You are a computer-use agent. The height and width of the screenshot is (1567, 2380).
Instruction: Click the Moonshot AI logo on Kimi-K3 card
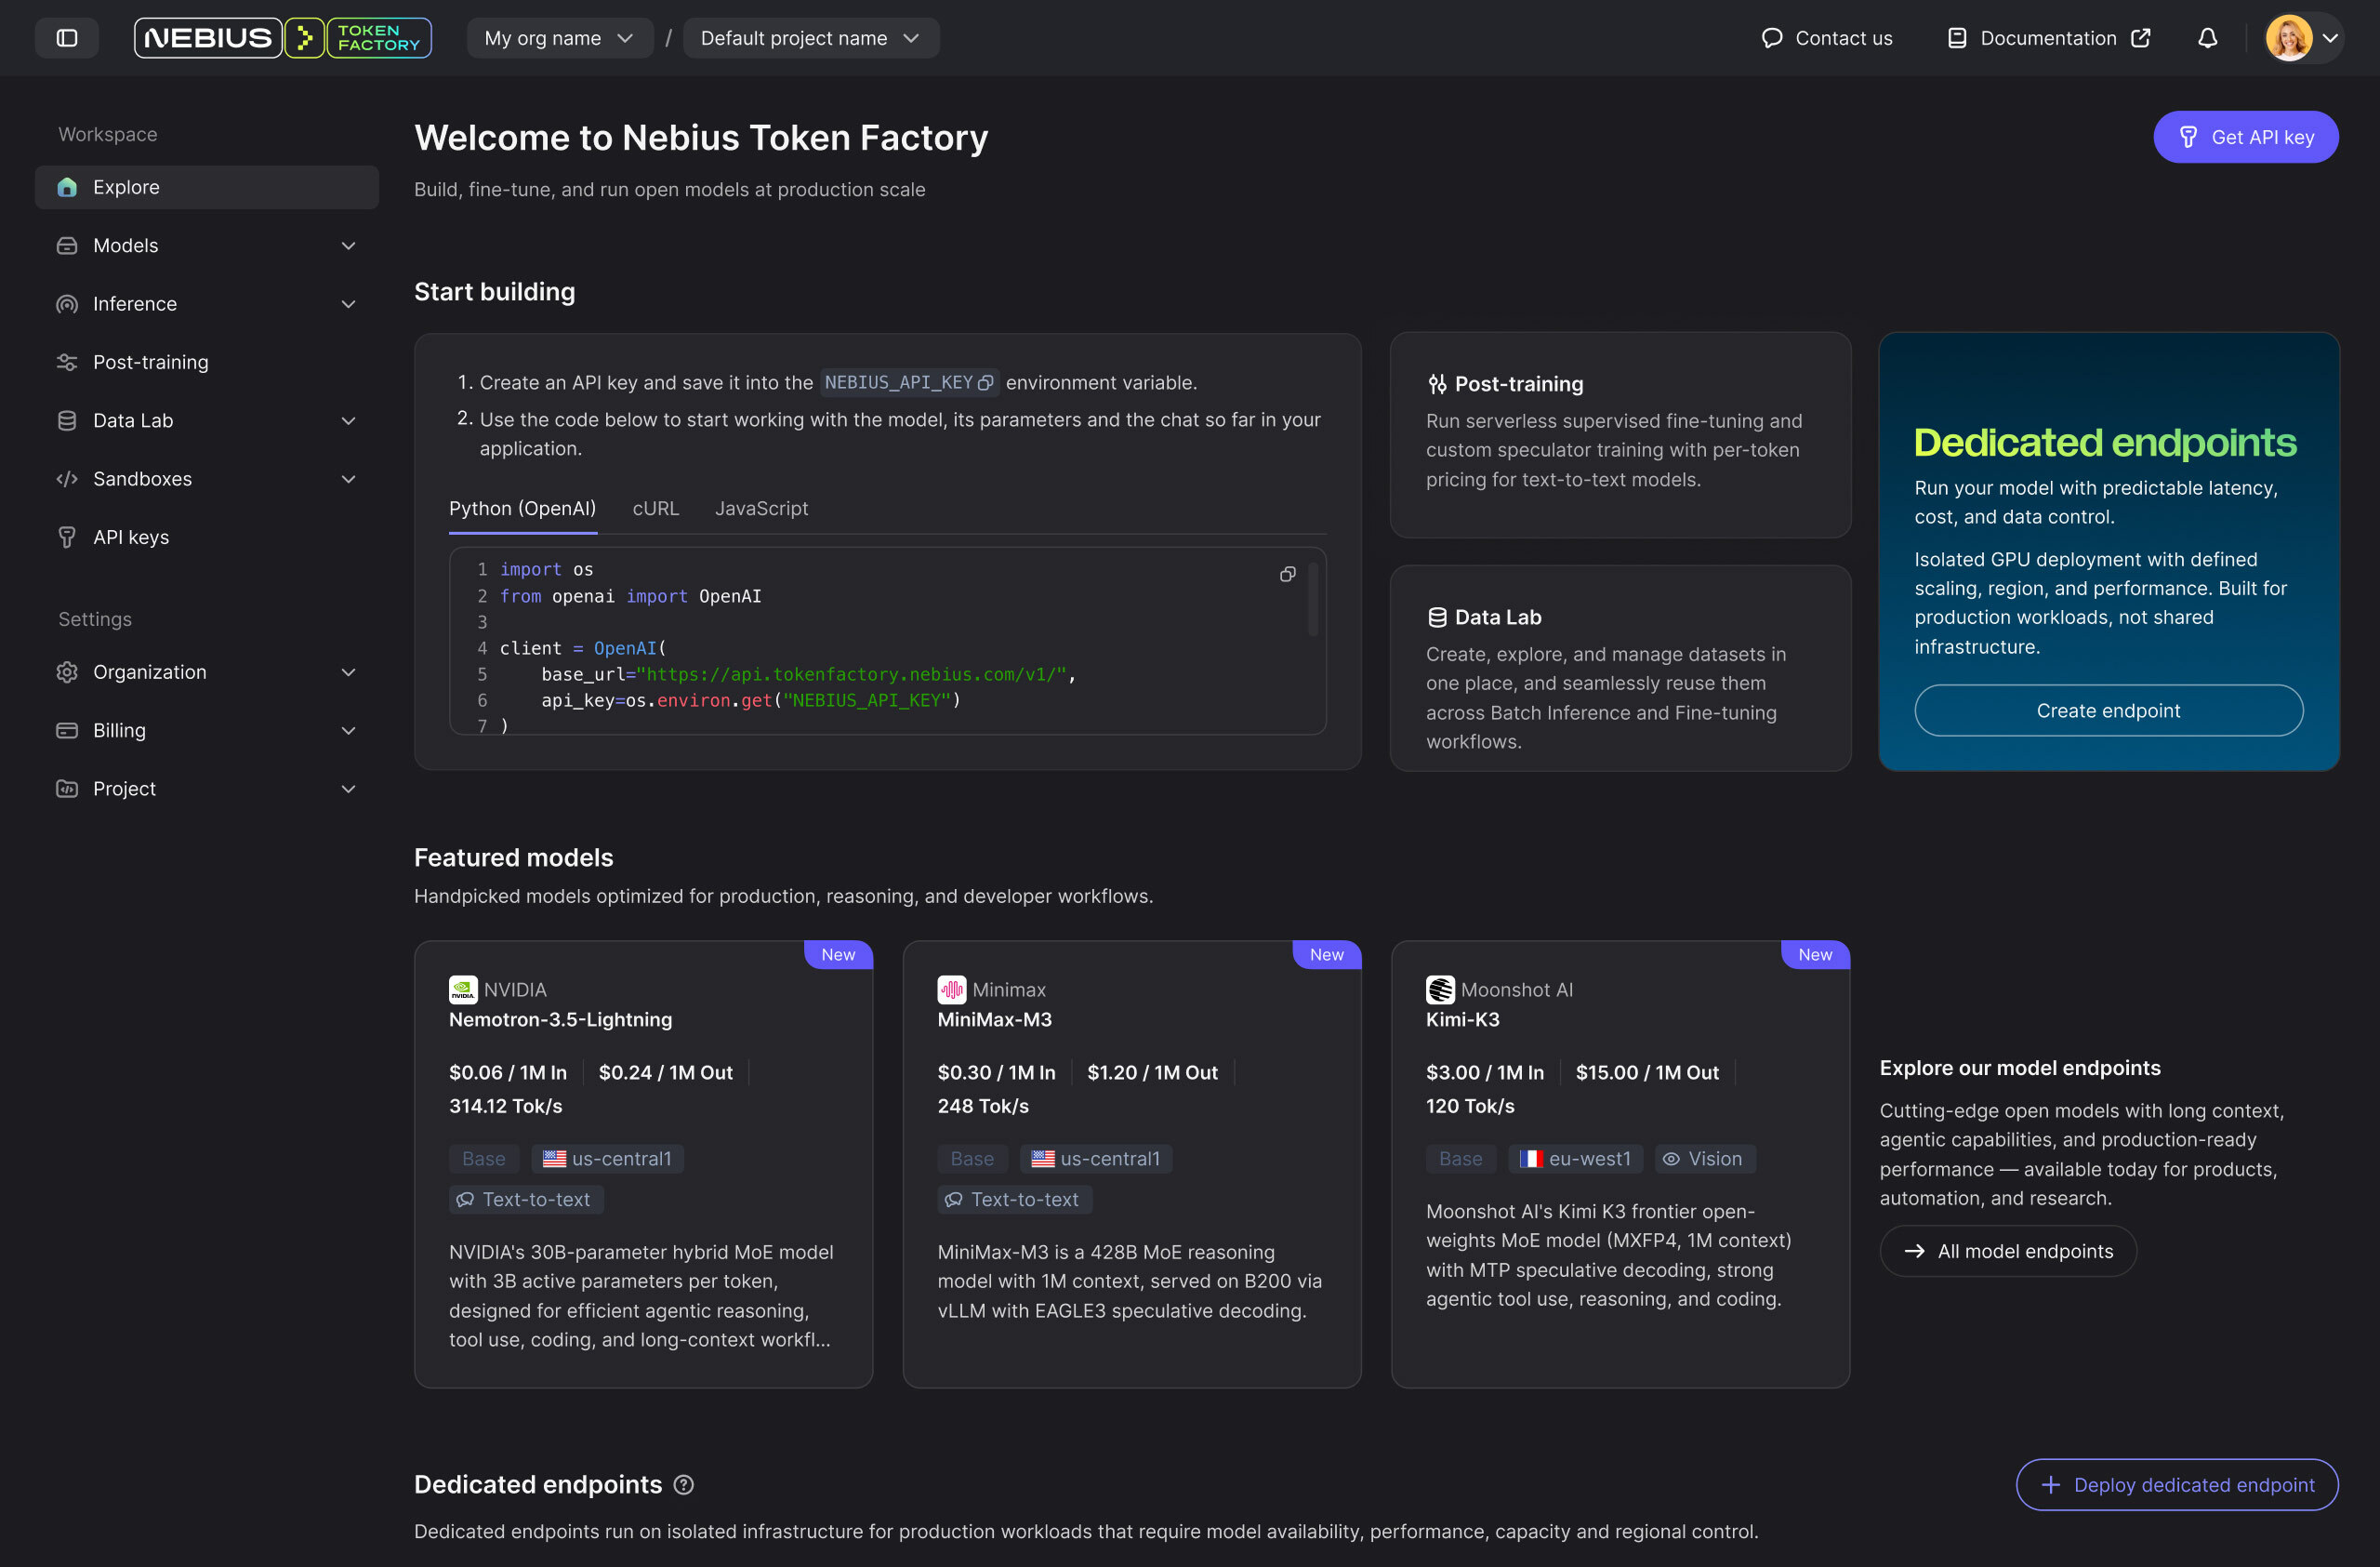[1440, 990]
